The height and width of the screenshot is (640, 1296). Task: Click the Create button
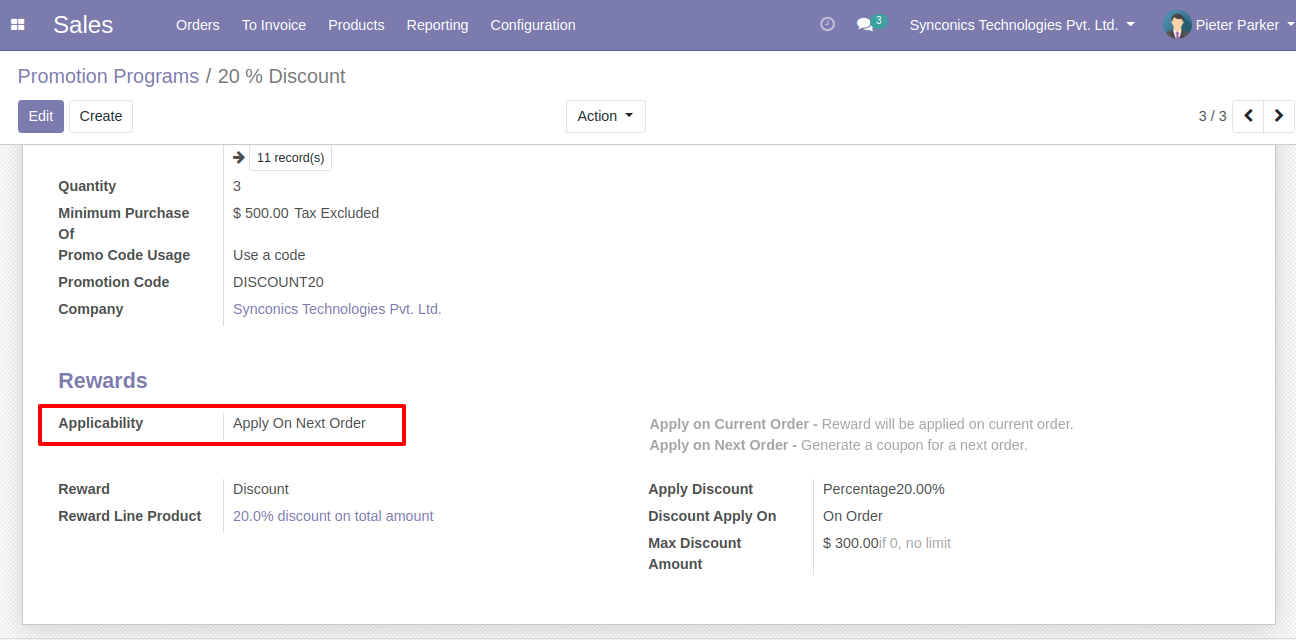pos(101,116)
